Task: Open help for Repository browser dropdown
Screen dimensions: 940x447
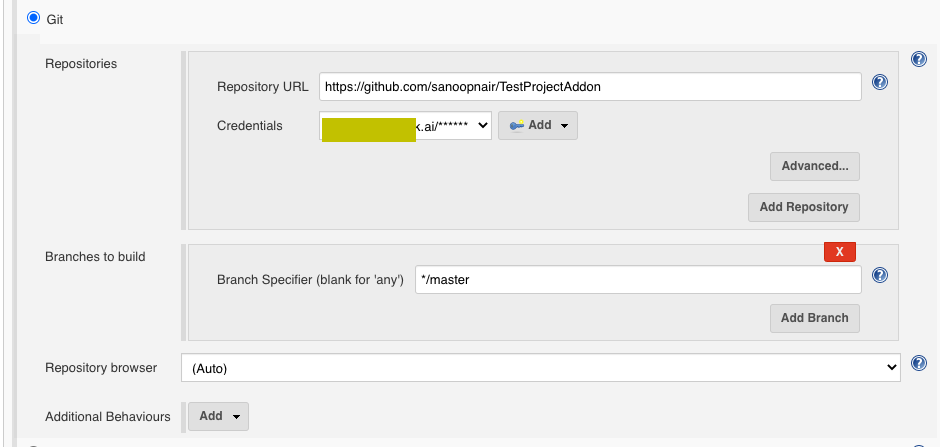Action: (919, 364)
